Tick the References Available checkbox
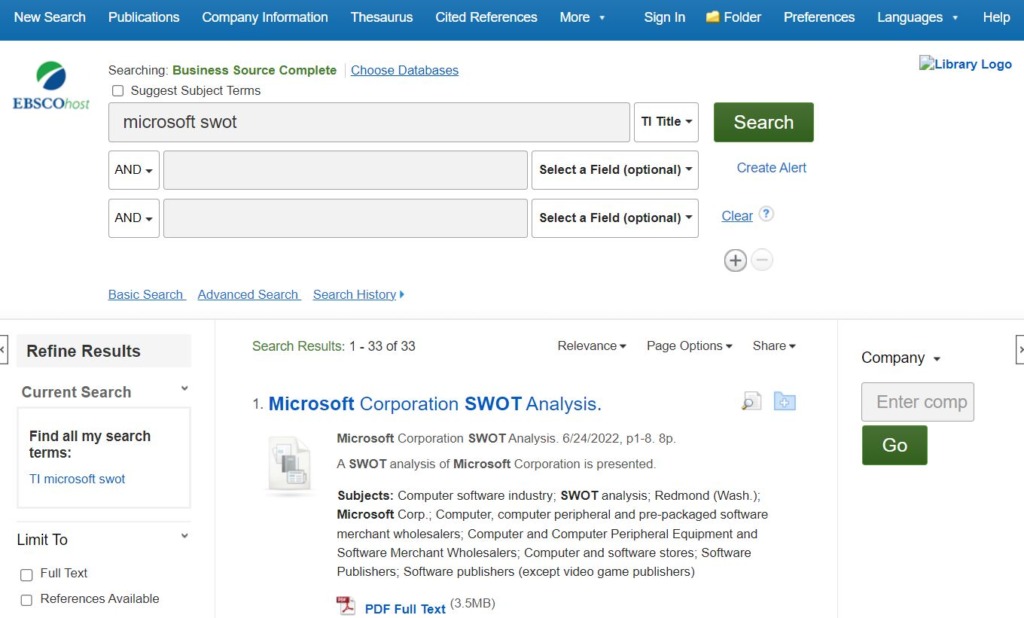This screenshot has width=1024, height=618. point(27,600)
